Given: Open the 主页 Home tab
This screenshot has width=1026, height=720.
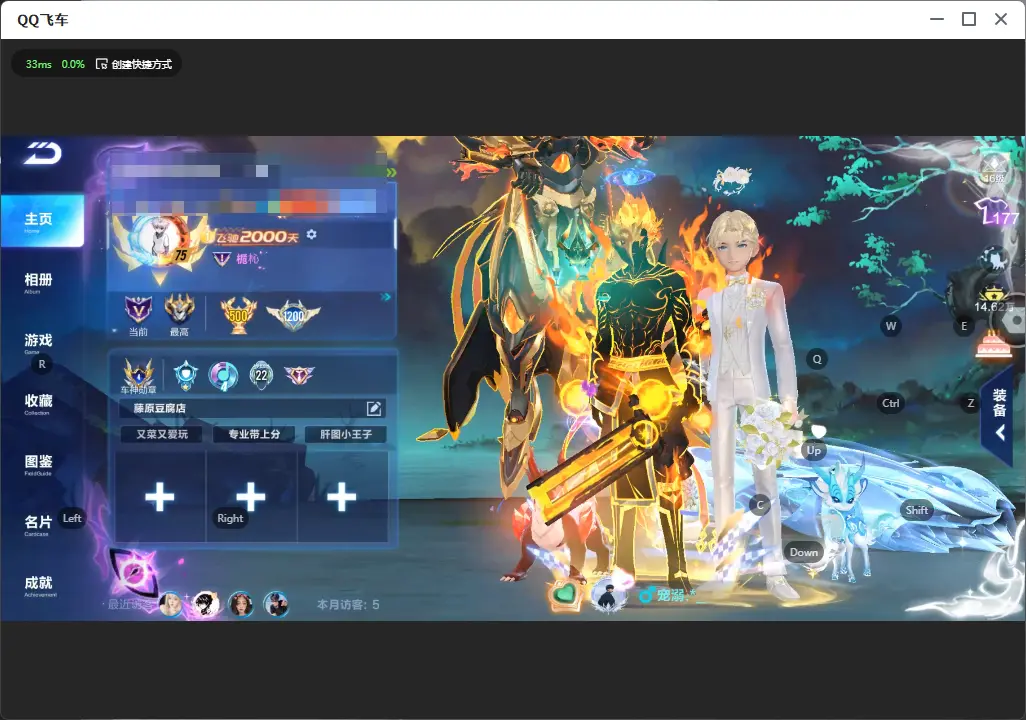Looking at the screenshot, I should 41,221.
